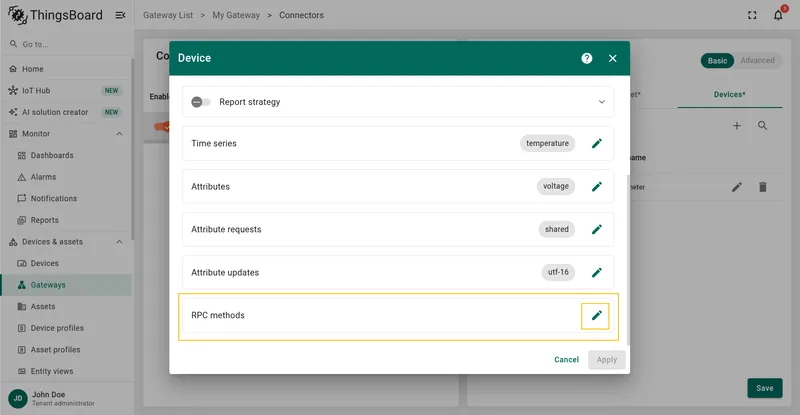Click the ThingsBoard logo
The image size is (800, 415).
(55, 15)
